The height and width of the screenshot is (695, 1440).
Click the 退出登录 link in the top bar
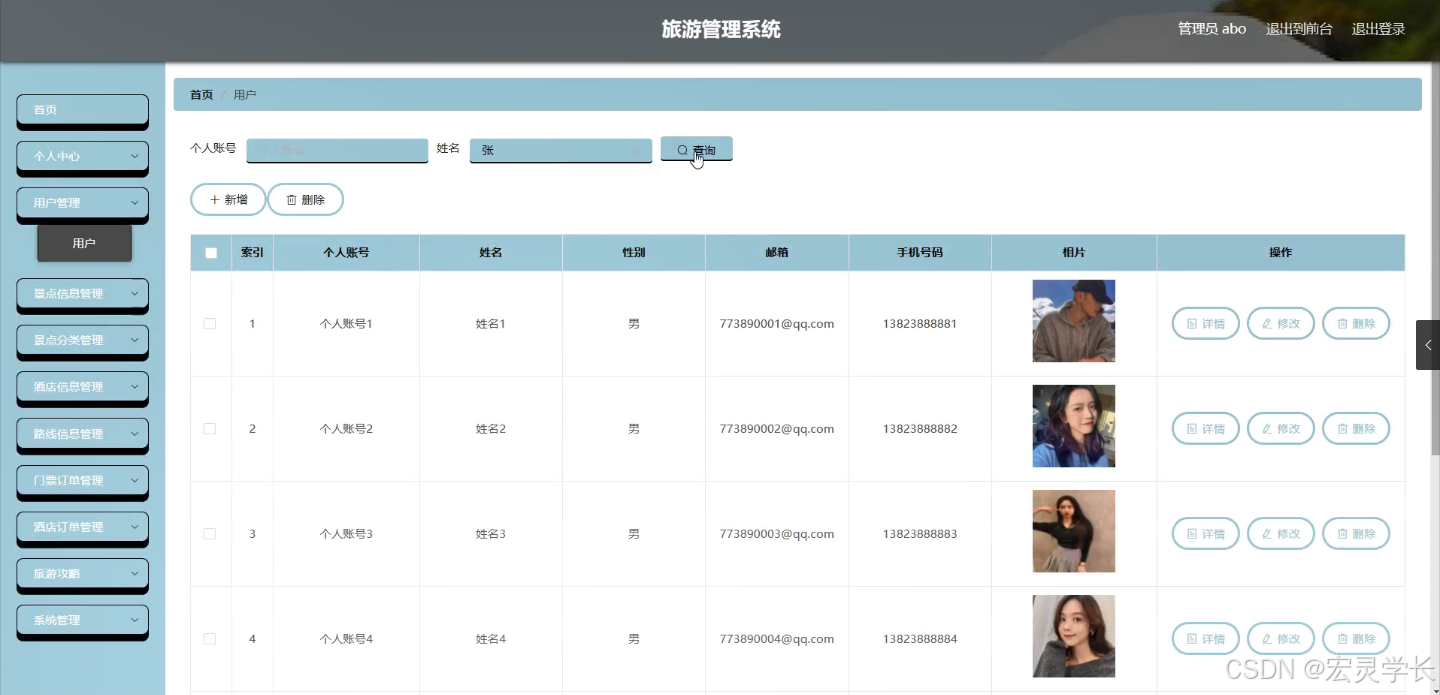point(1378,29)
